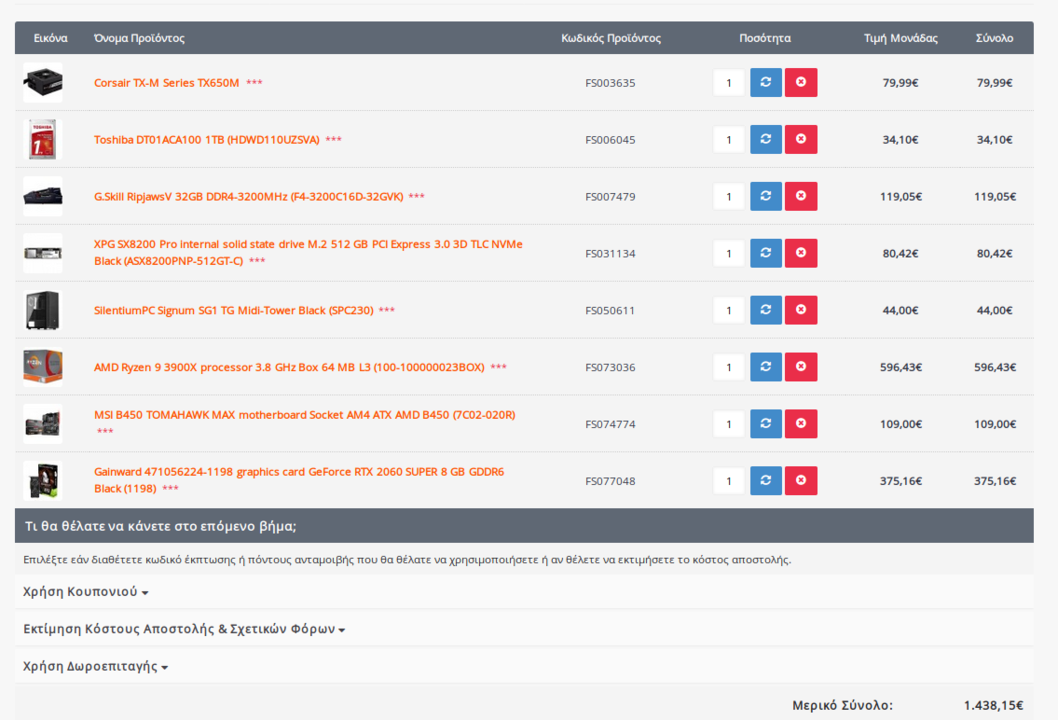The image size is (1058, 720).
Task: Open Toshiba DT01ACA100 1TB product link
Action: pyautogui.click(x=206, y=140)
